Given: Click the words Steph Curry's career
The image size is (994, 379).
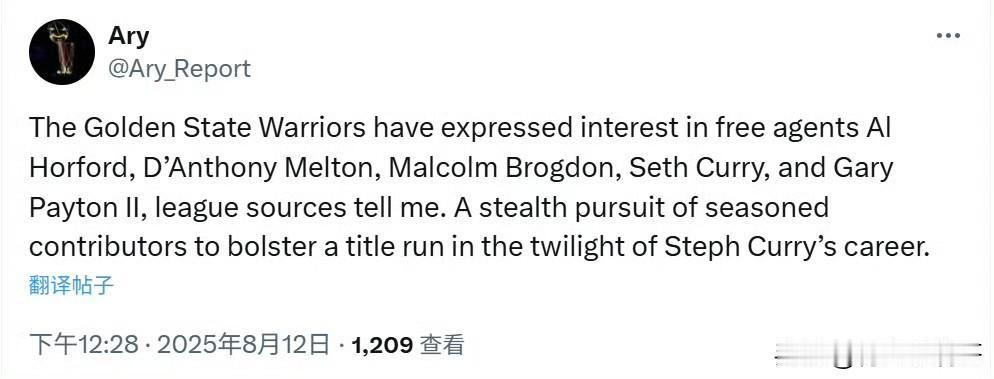Looking at the screenshot, I should pos(796,247).
